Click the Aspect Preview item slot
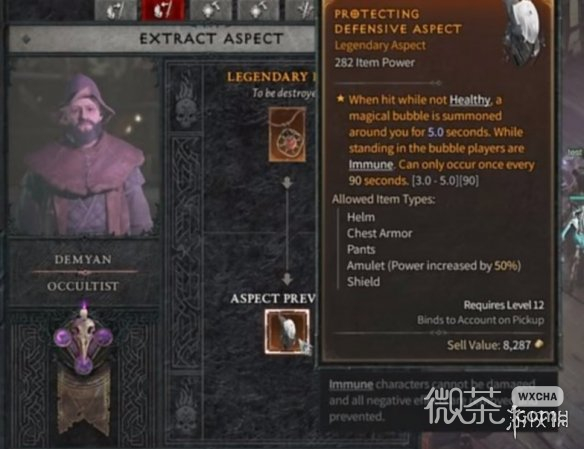This screenshot has height=449, width=584. point(287,331)
